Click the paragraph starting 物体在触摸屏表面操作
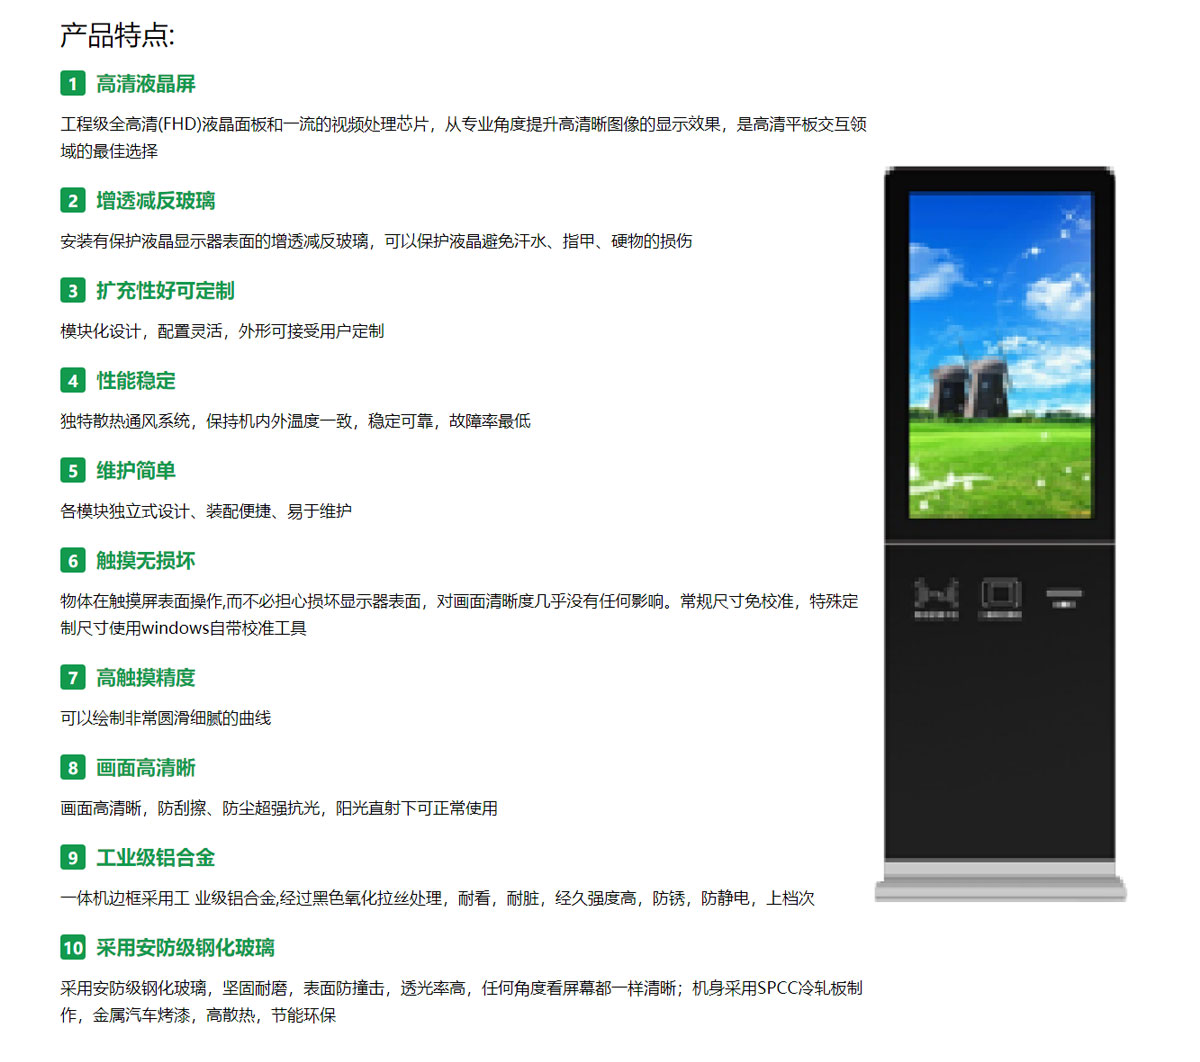Image resolution: width=1200 pixels, height=1062 pixels. [x=460, y=614]
